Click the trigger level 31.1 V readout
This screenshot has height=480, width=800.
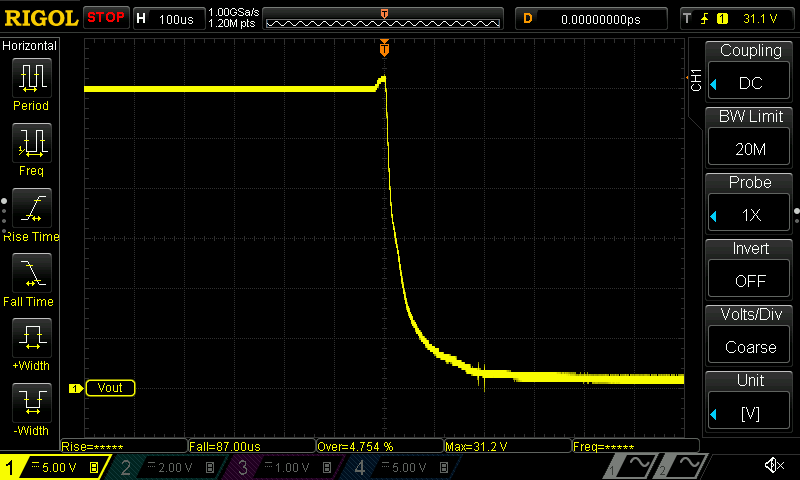pyautogui.click(x=760, y=19)
